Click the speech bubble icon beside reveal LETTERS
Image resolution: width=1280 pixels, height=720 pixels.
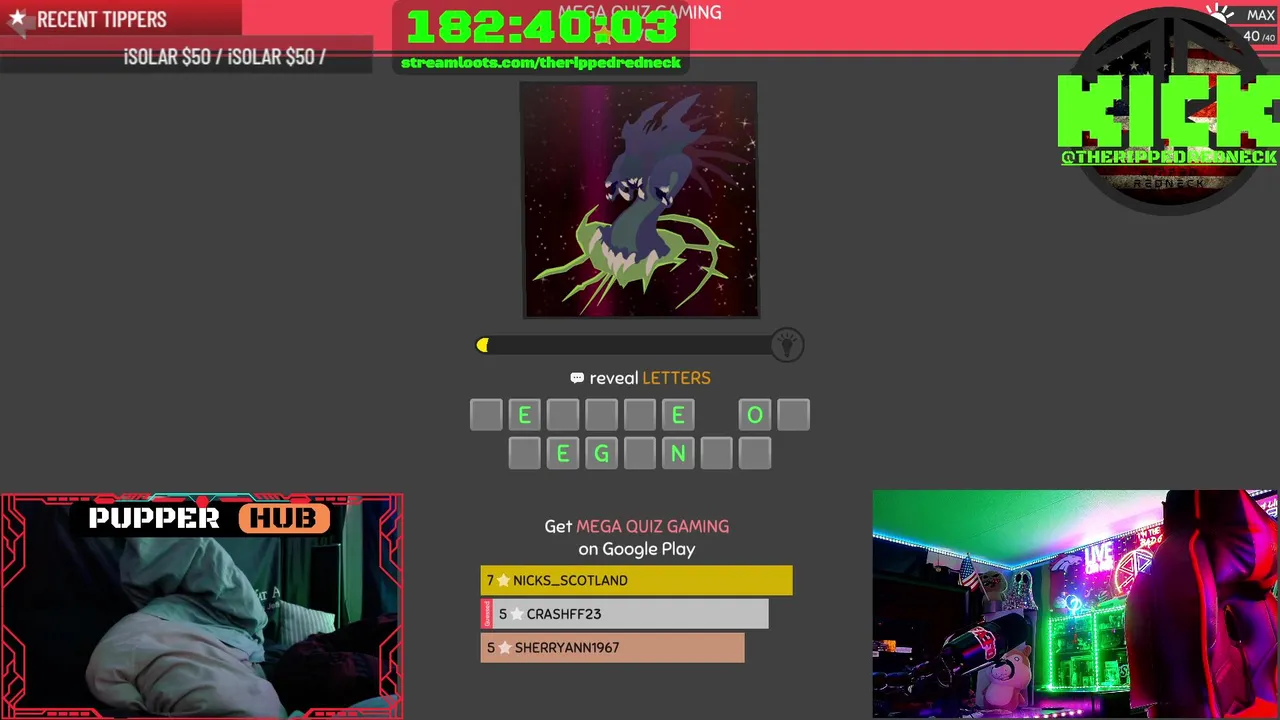577,378
